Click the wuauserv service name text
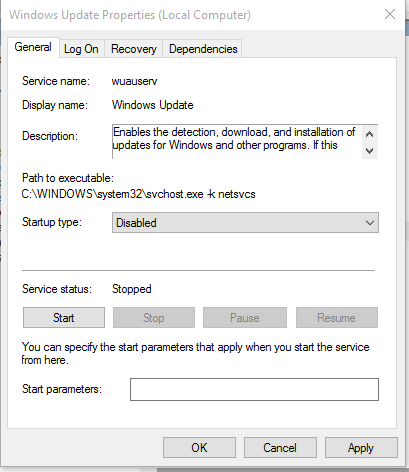The height and width of the screenshot is (472, 409). click(134, 81)
